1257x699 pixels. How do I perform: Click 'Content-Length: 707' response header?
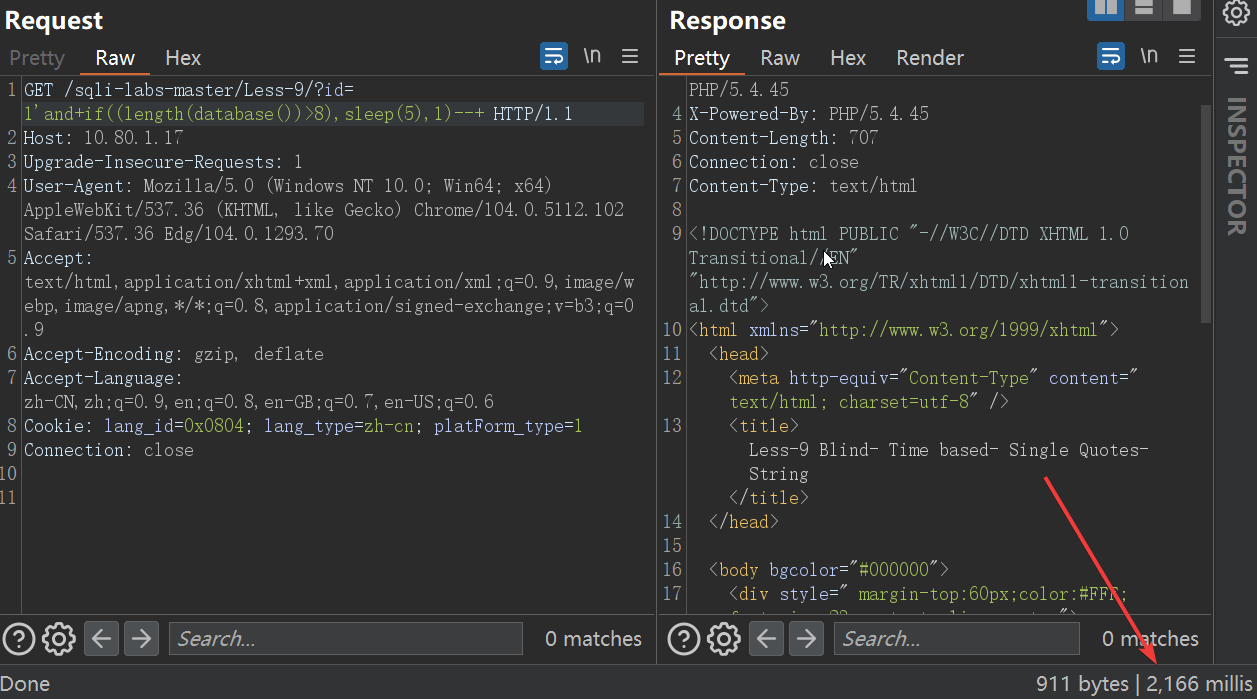(784, 138)
